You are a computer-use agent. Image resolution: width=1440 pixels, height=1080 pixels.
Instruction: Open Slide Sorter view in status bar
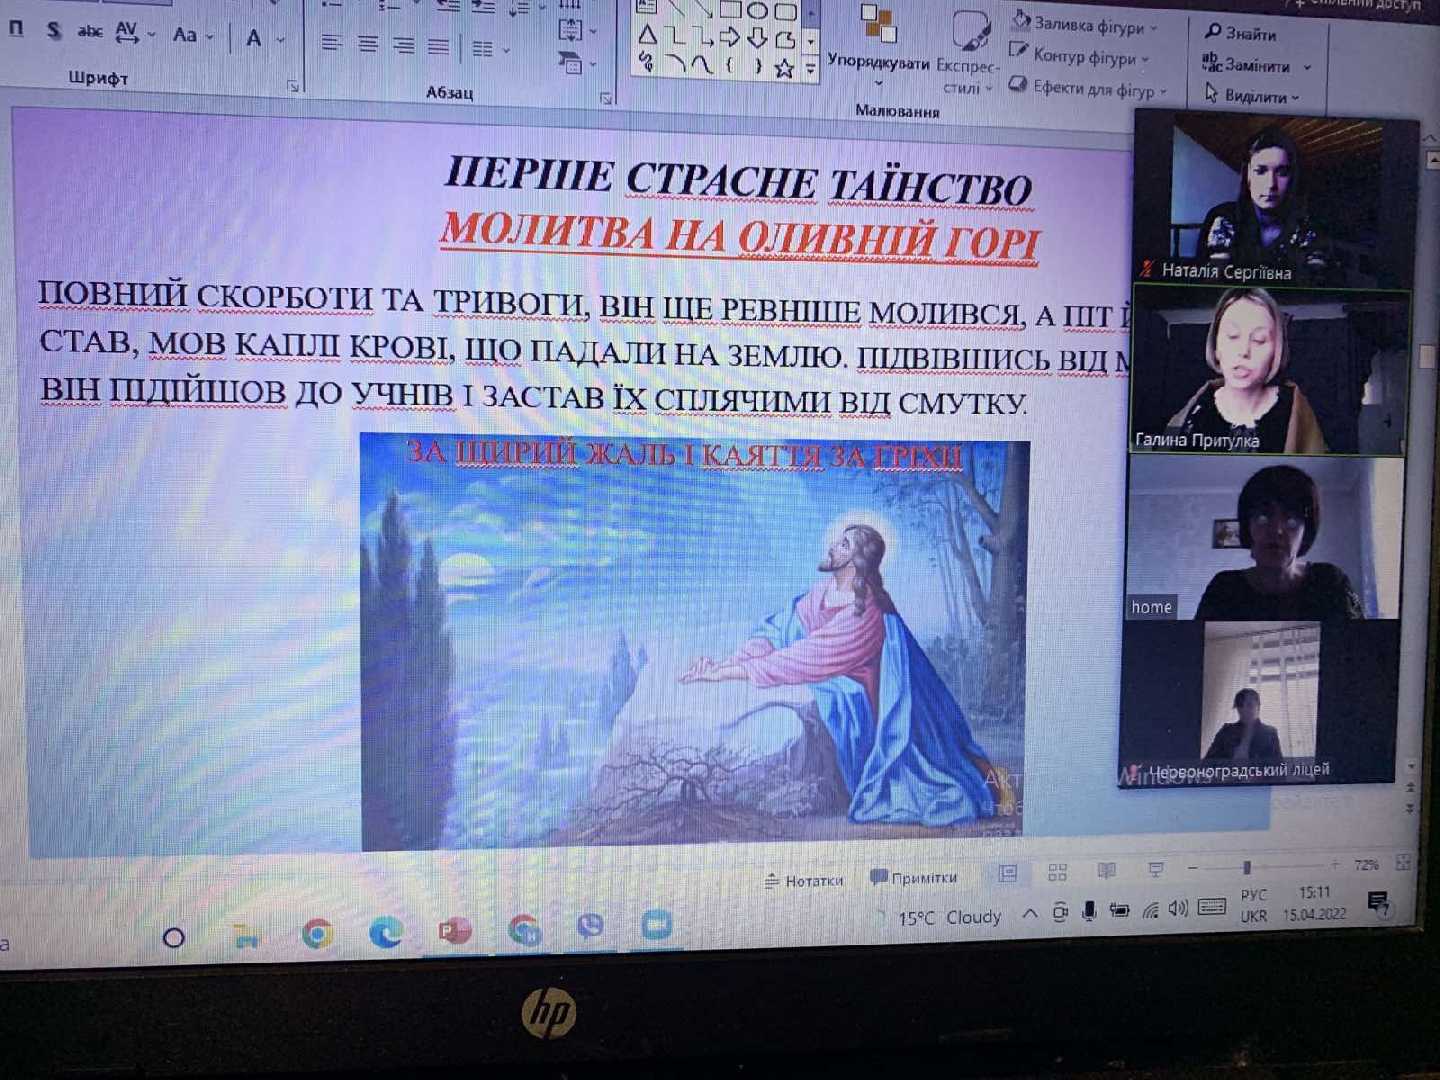[x=1057, y=873]
